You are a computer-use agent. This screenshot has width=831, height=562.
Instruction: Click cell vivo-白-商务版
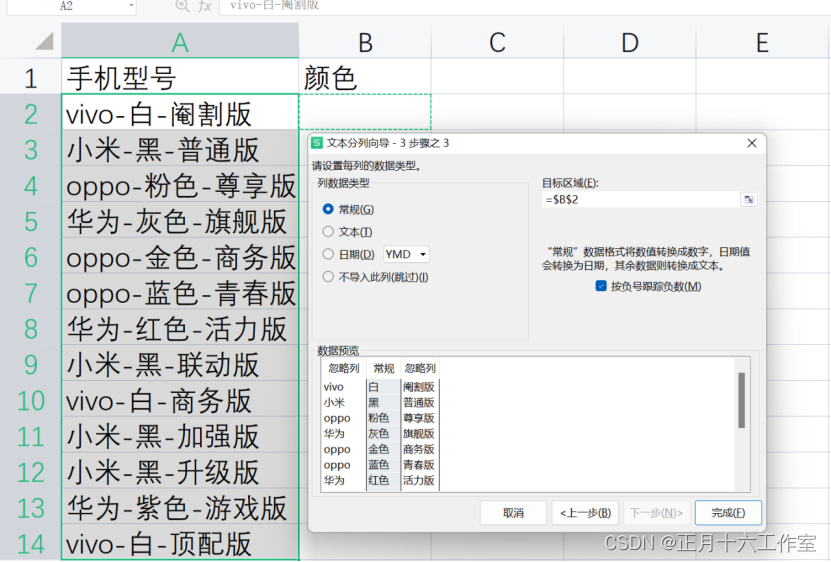180,400
